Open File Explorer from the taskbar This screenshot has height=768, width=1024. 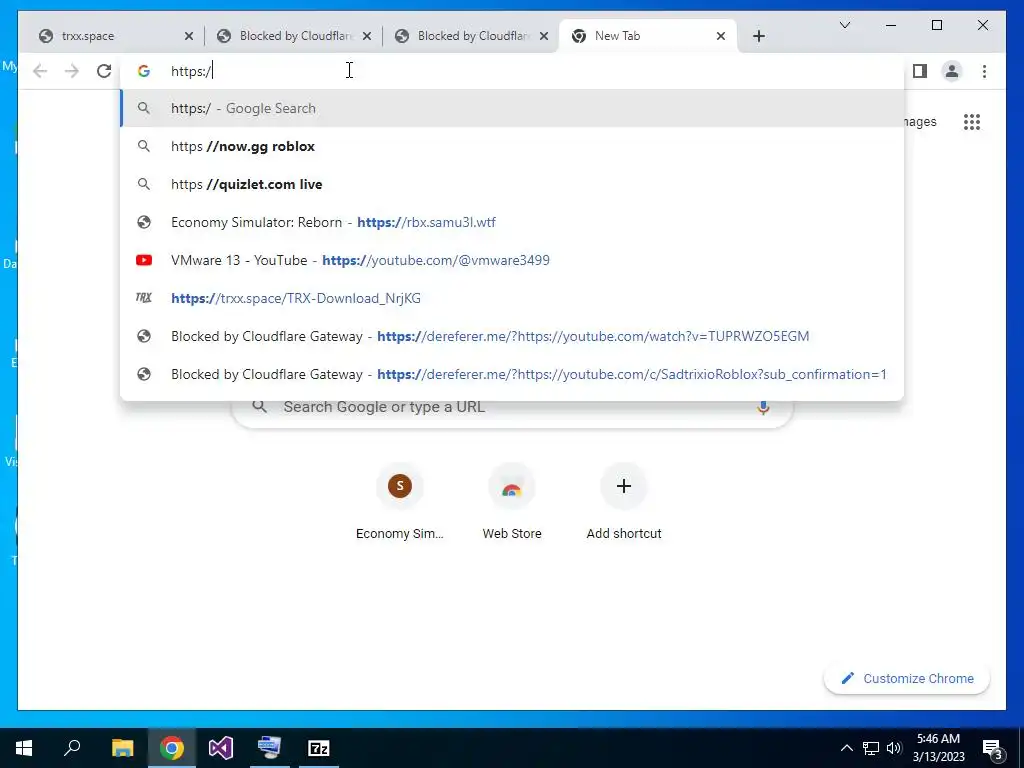tap(122, 748)
